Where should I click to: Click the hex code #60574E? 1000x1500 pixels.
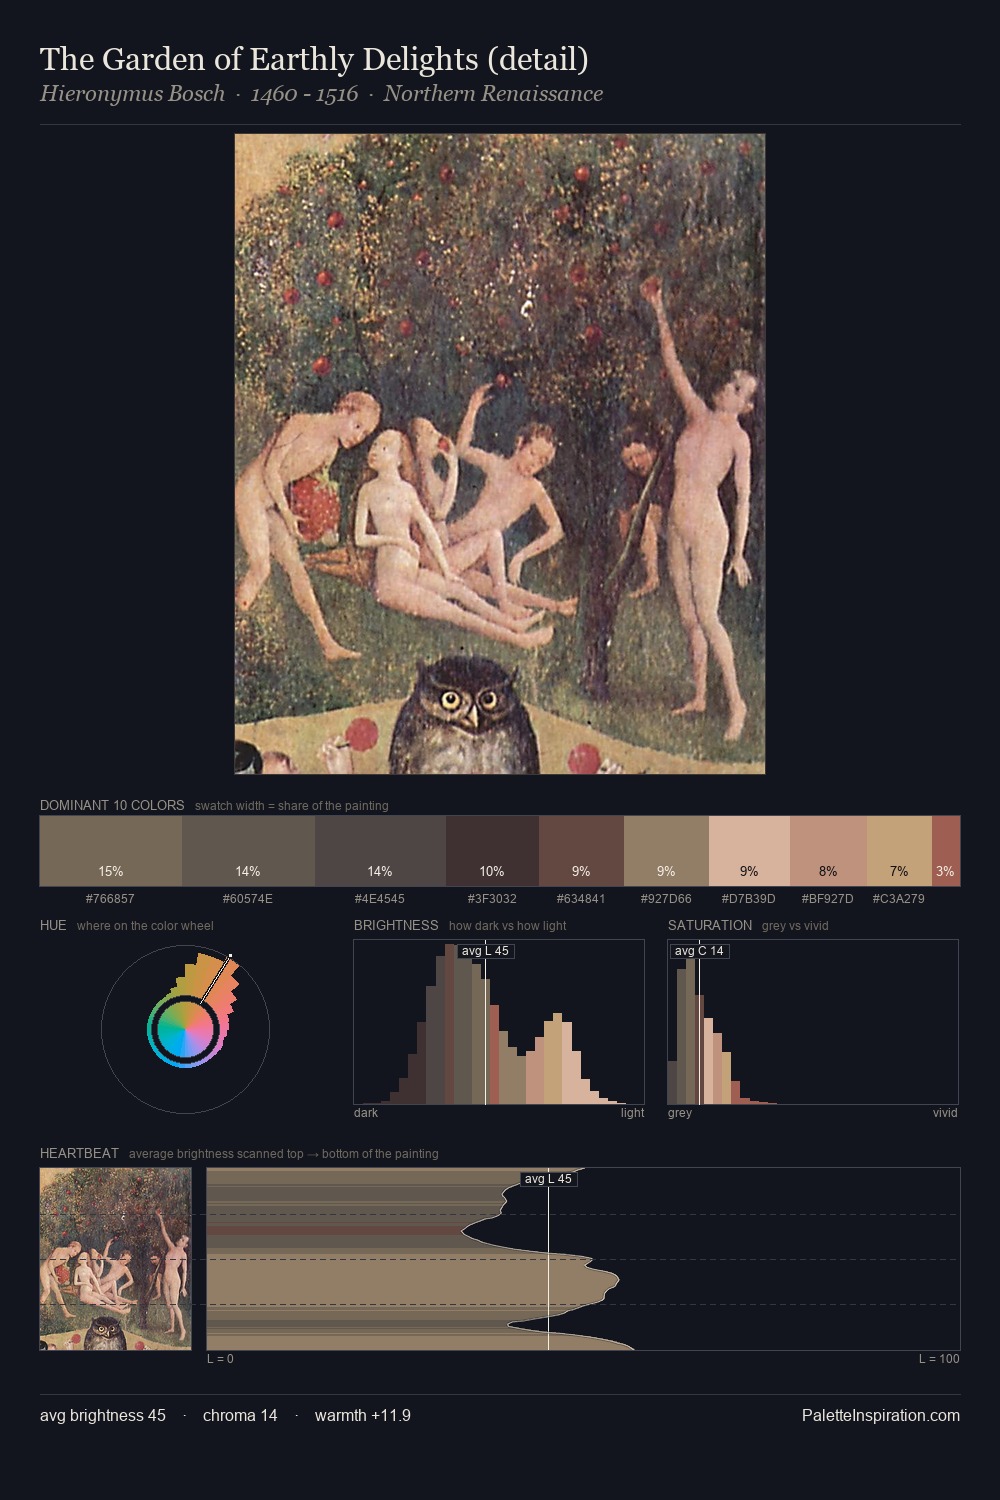coord(248,899)
